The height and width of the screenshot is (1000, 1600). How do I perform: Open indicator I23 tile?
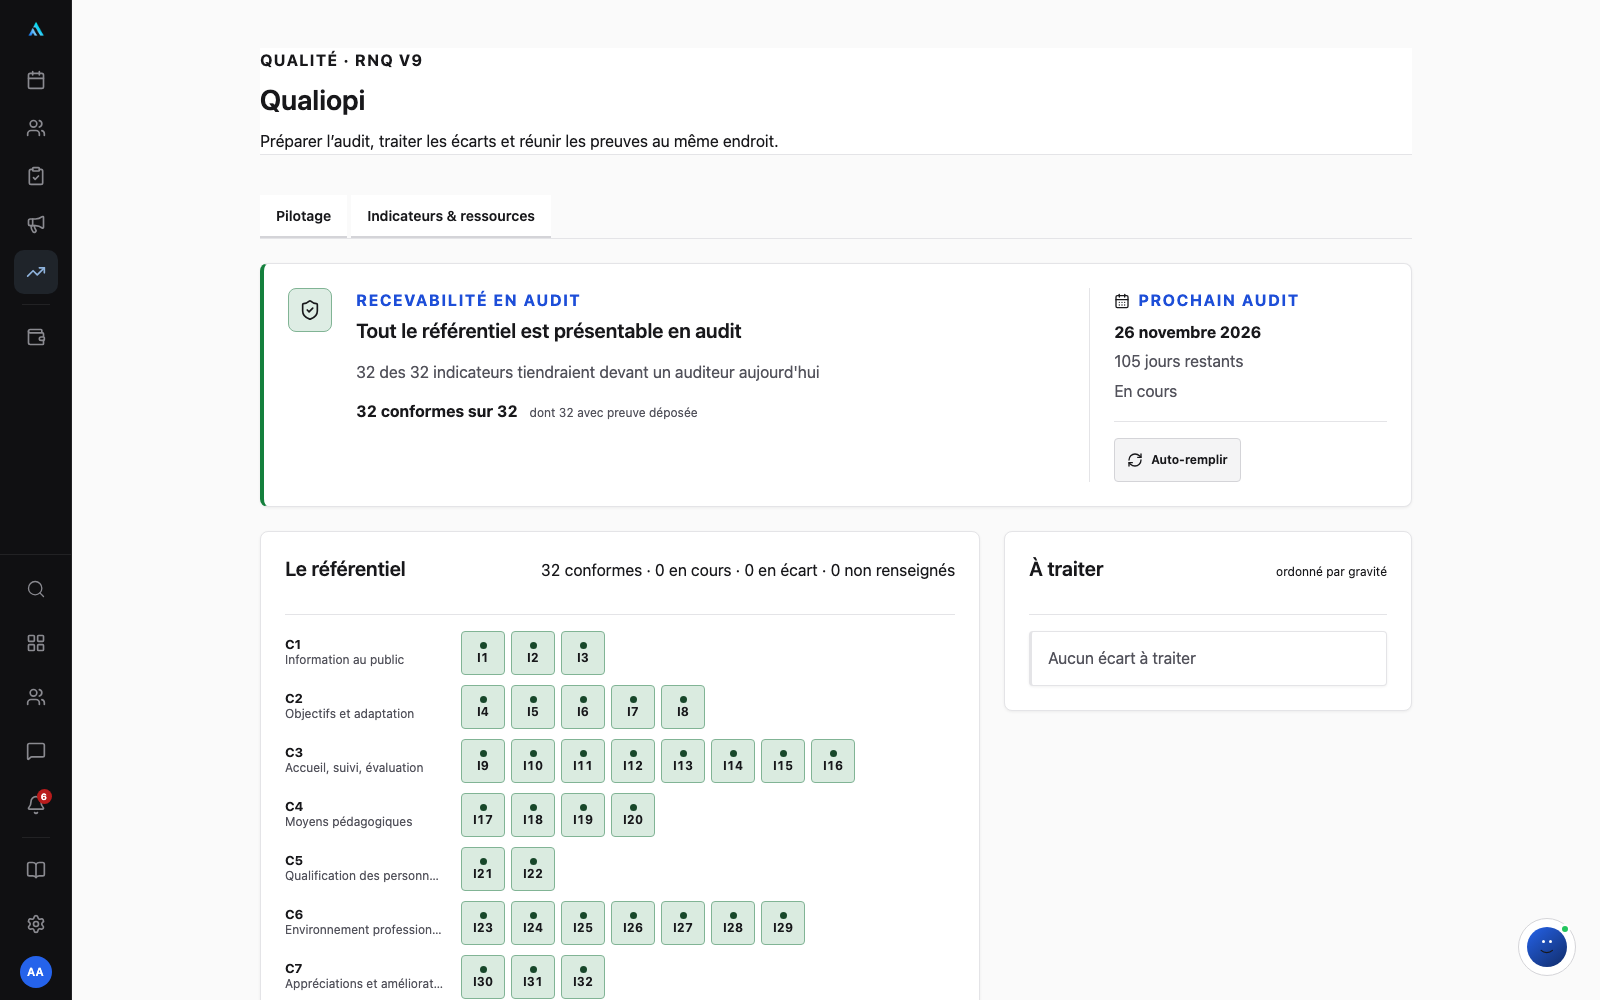coord(483,923)
